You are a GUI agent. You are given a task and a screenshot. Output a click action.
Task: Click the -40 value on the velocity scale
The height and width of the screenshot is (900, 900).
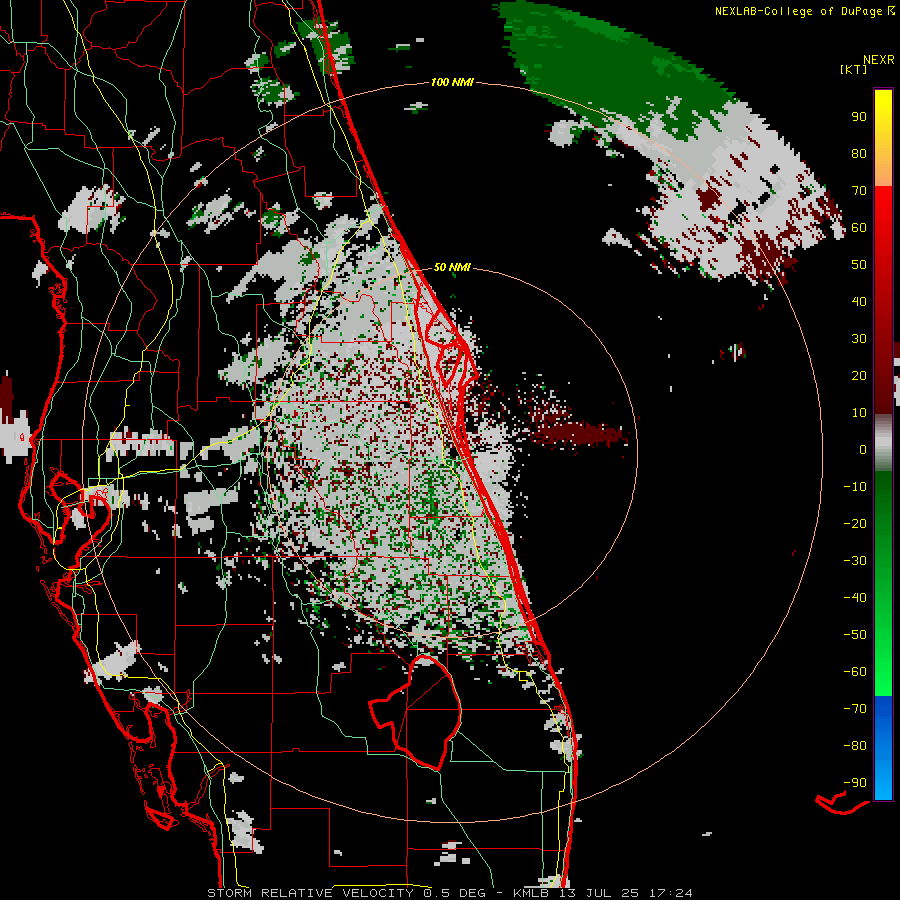pos(855,598)
